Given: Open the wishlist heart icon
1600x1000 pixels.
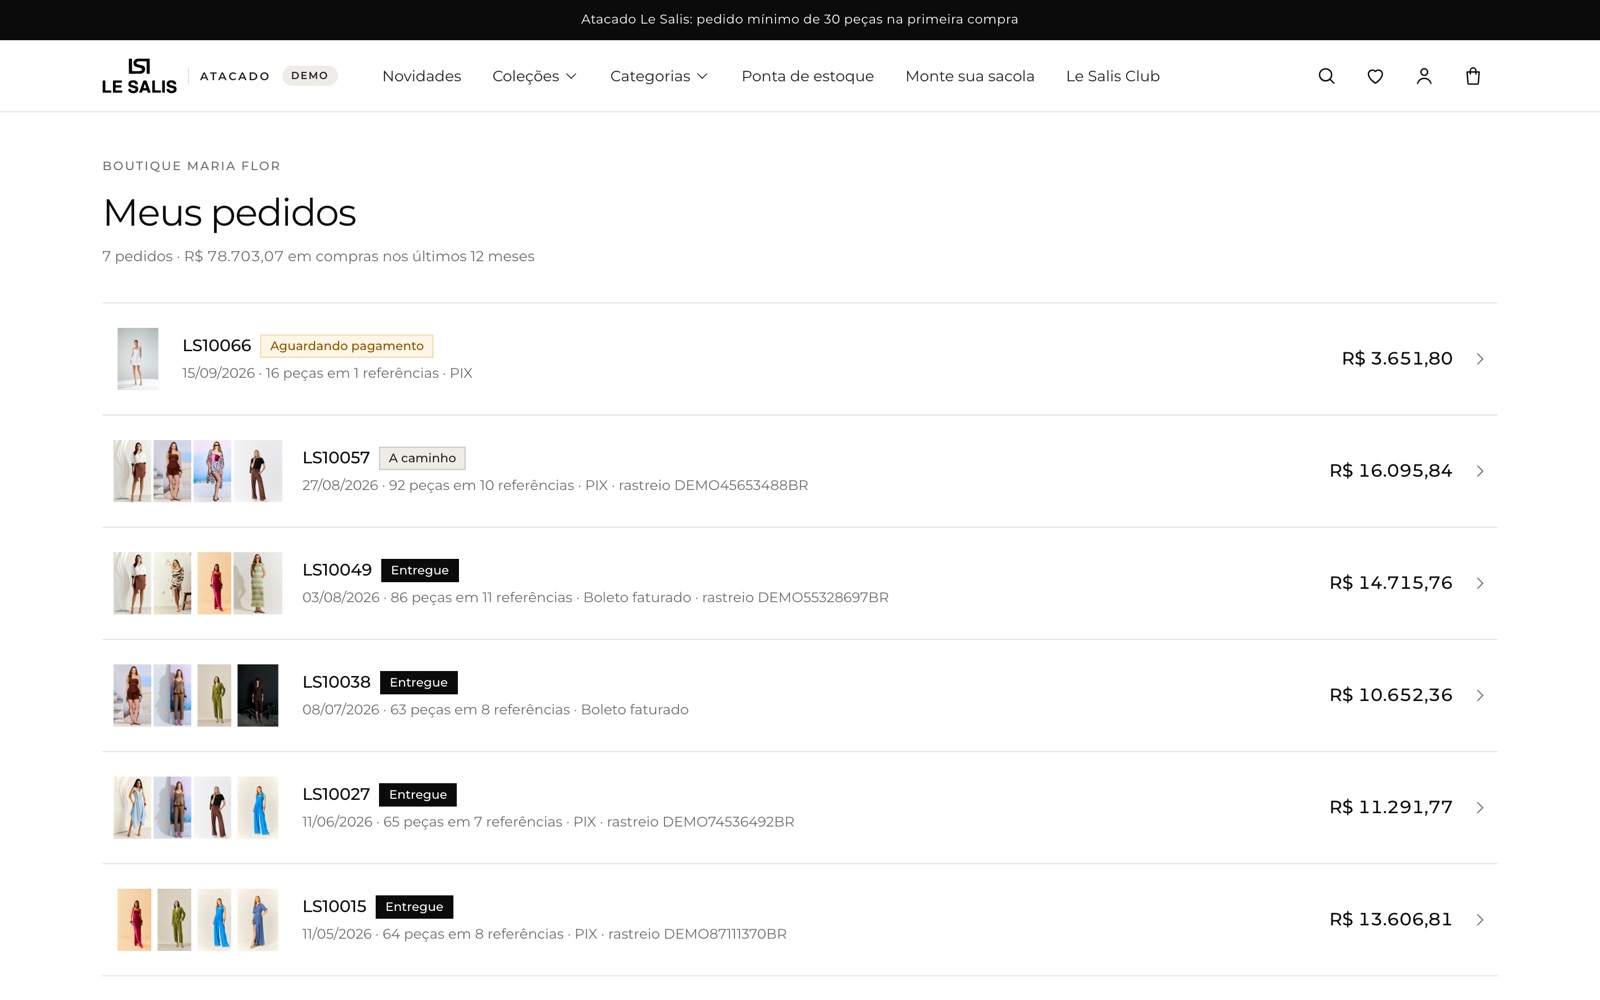Looking at the screenshot, I should (1375, 76).
